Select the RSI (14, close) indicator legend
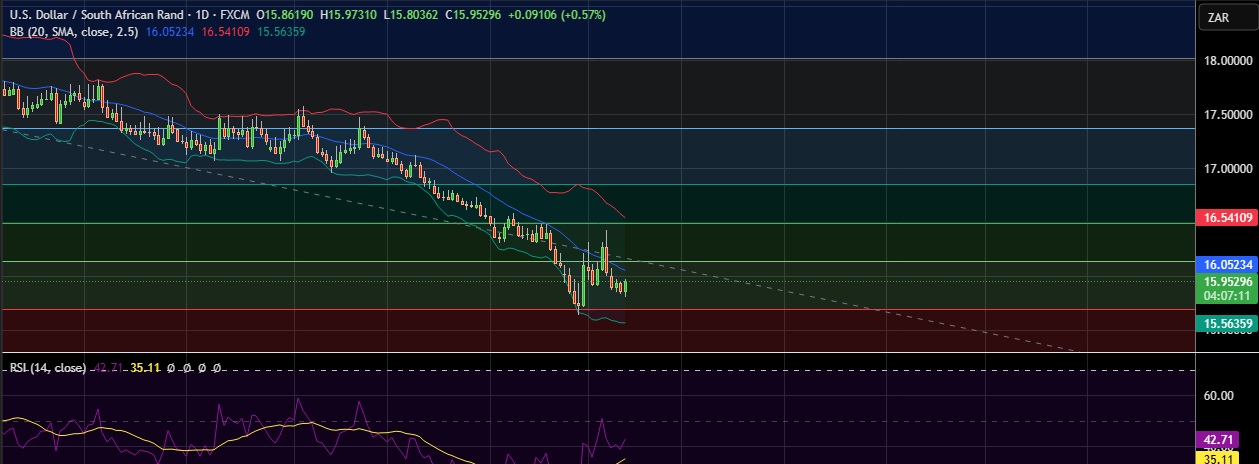The height and width of the screenshot is (464, 1259). pos(48,368)
